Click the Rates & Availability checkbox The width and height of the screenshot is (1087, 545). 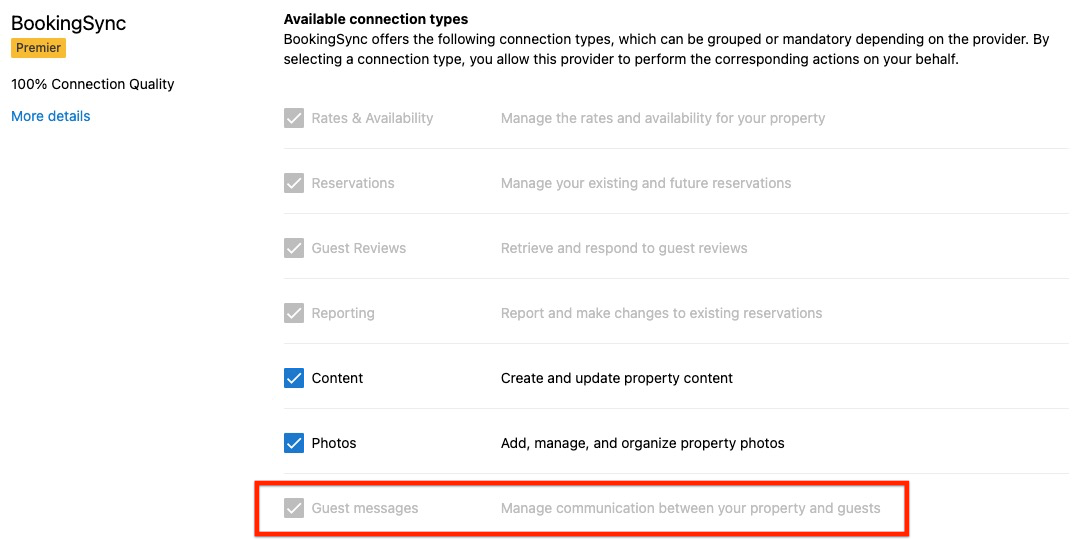pos(294,118)
